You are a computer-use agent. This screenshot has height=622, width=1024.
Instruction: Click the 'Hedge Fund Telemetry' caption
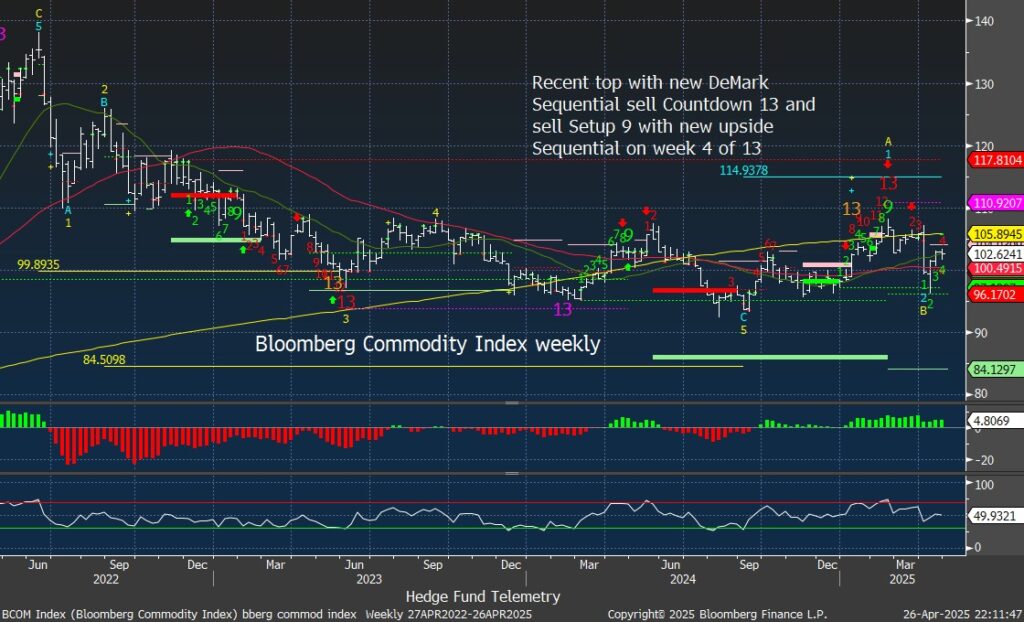coord(483,596)
